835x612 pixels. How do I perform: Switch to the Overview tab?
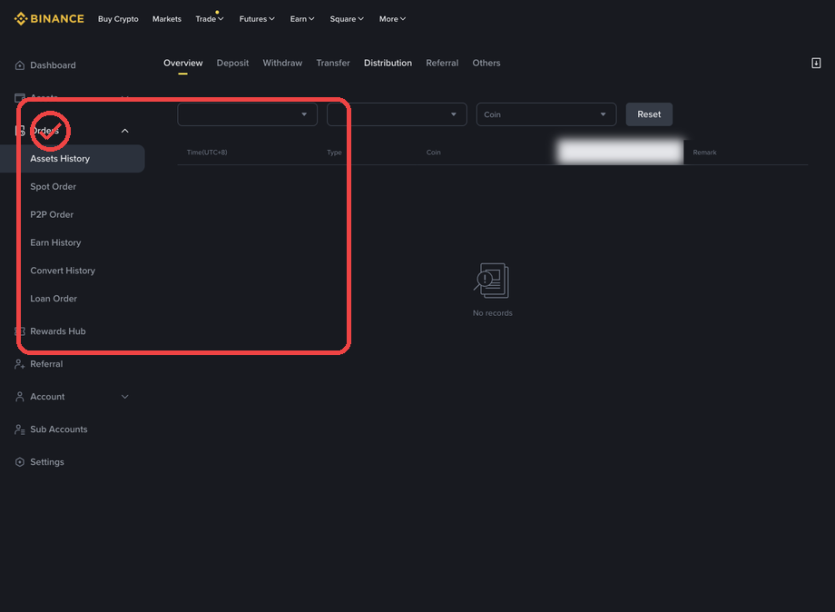tap(183, 63)
